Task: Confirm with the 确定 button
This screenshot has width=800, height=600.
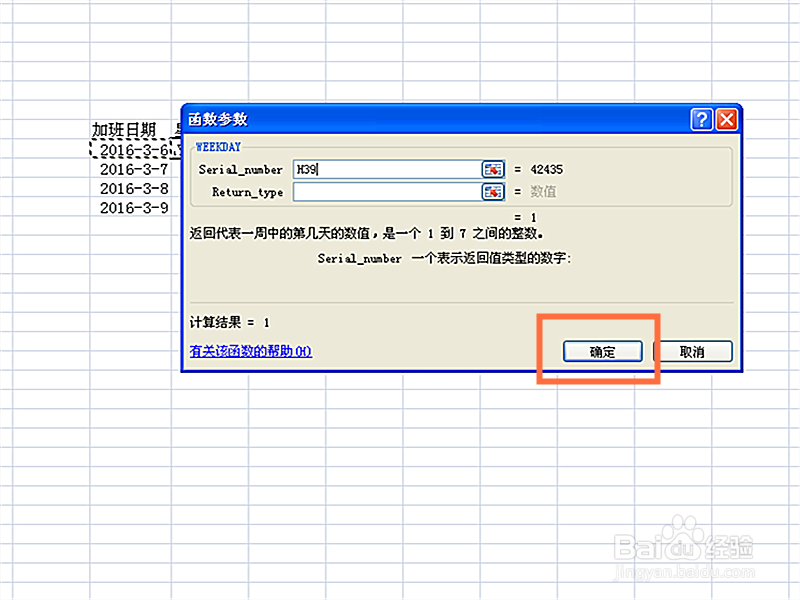Action: 603,352
